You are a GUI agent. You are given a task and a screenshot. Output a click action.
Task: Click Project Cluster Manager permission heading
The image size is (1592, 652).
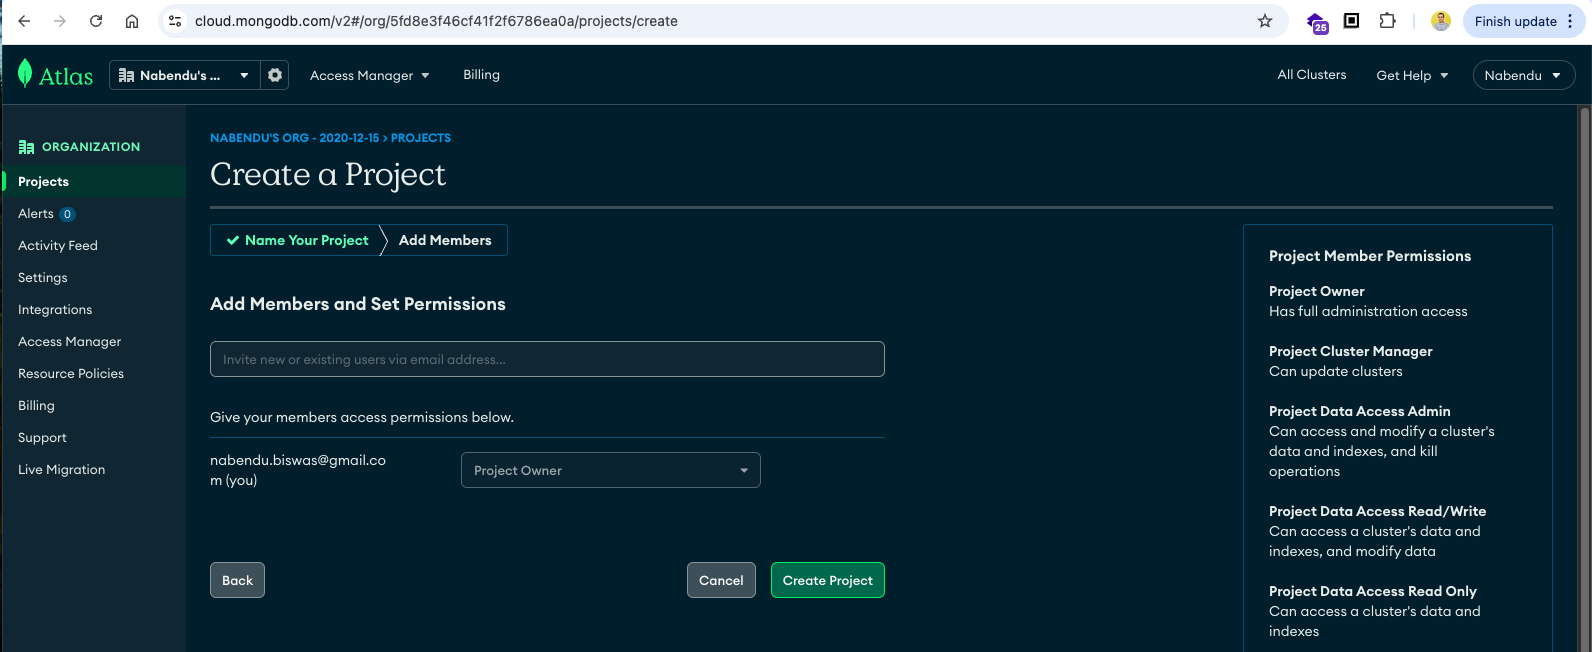(x=1350, y=351)
